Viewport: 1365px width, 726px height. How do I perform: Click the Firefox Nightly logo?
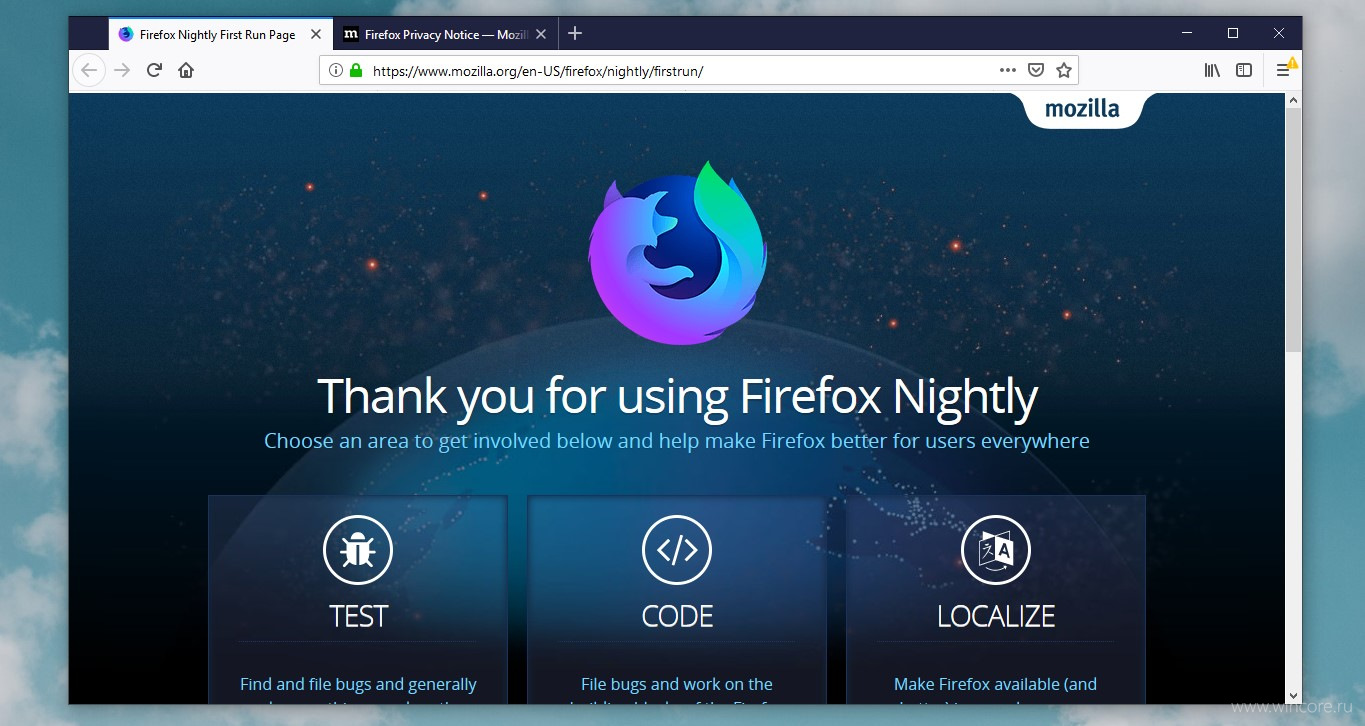pos(678,253)
